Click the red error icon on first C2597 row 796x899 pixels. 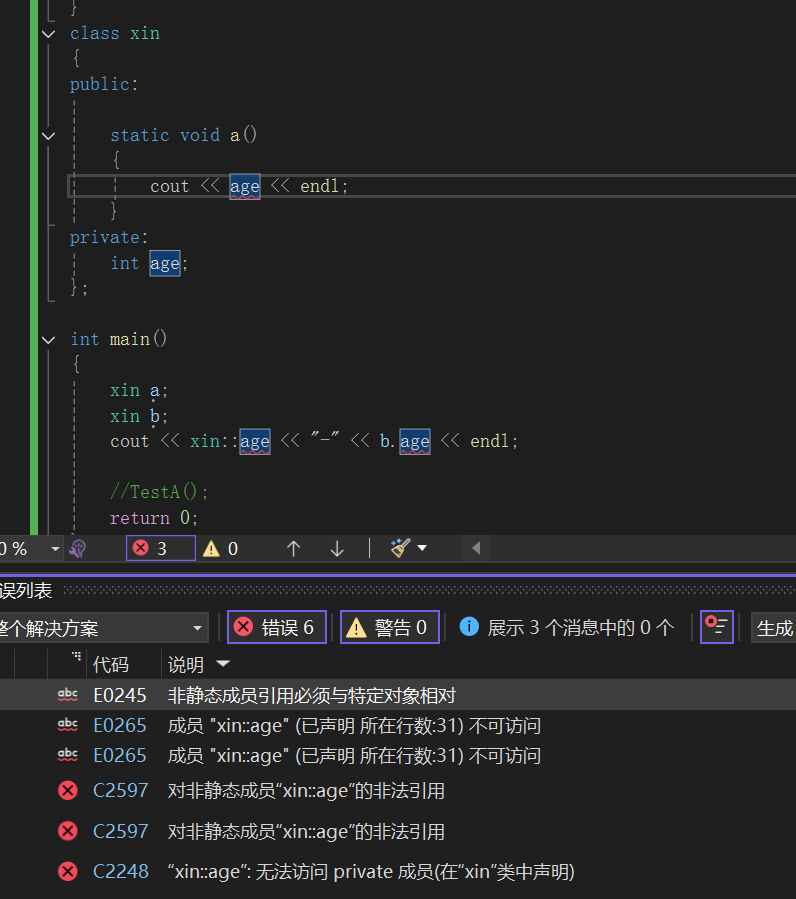click(x=68, y=791)
